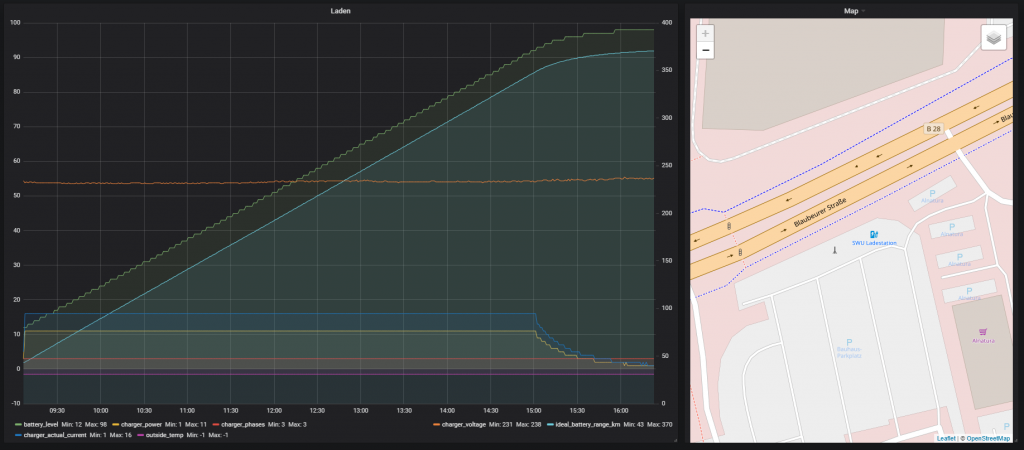Zoom in on the map
Viewport: 1024px width, 450px height.
(705, 33)
